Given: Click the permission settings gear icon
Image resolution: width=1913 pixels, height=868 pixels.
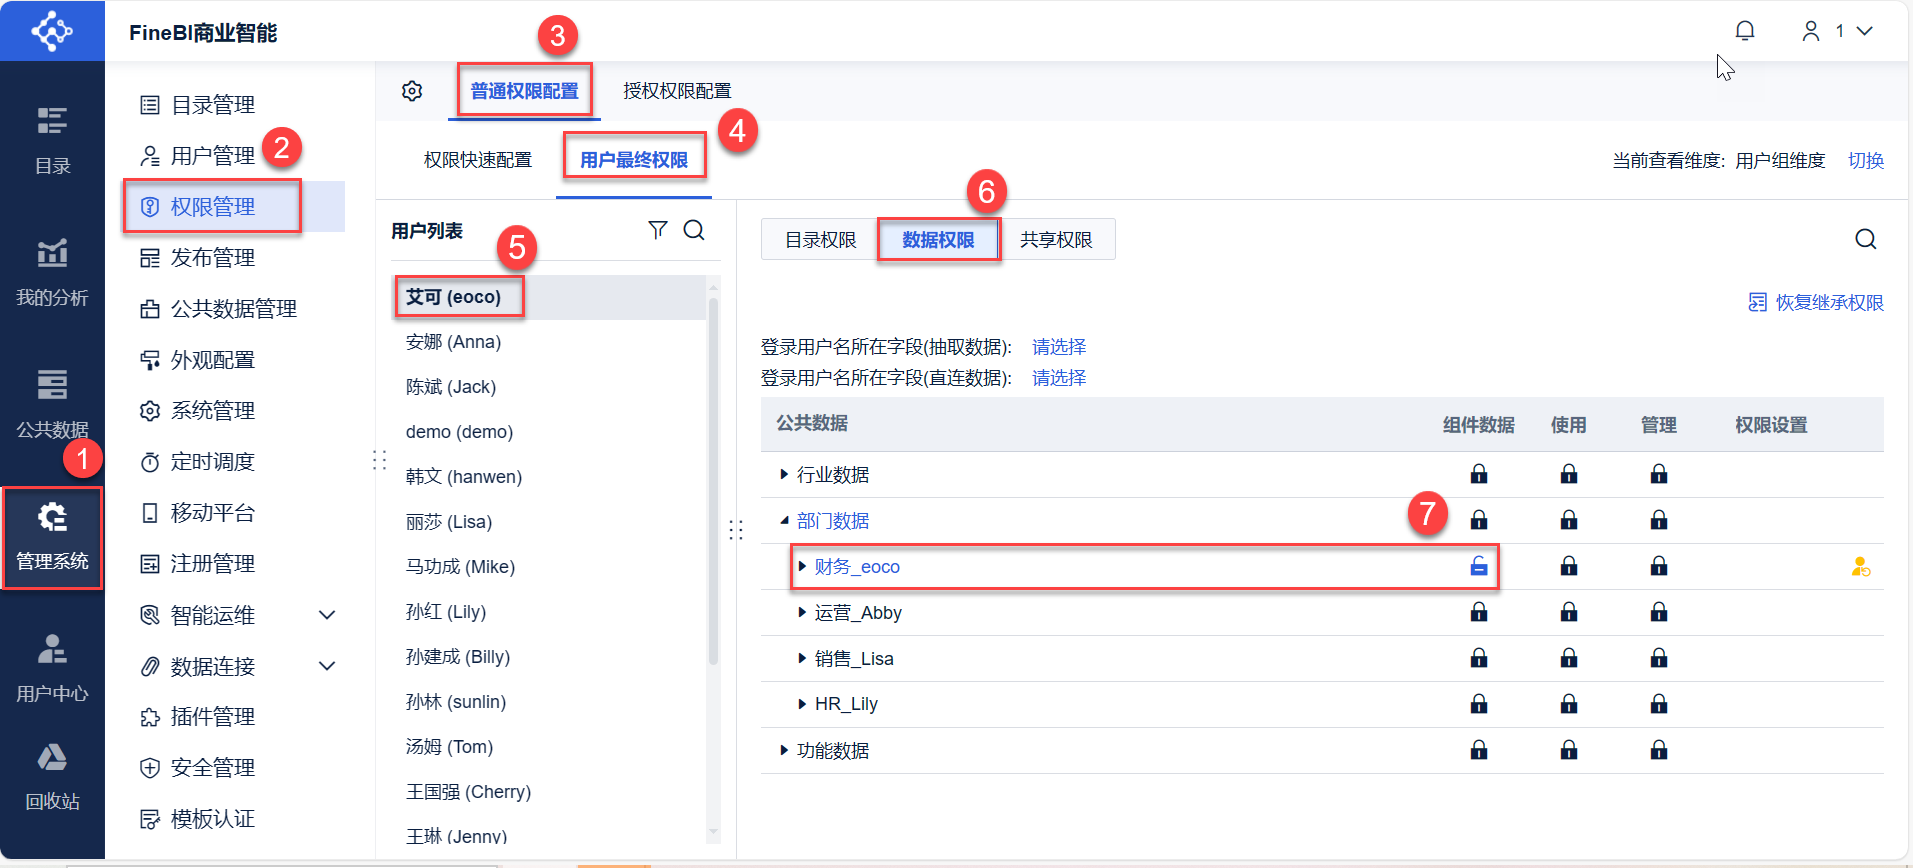Looking at the screenshot, I should 412,91.
